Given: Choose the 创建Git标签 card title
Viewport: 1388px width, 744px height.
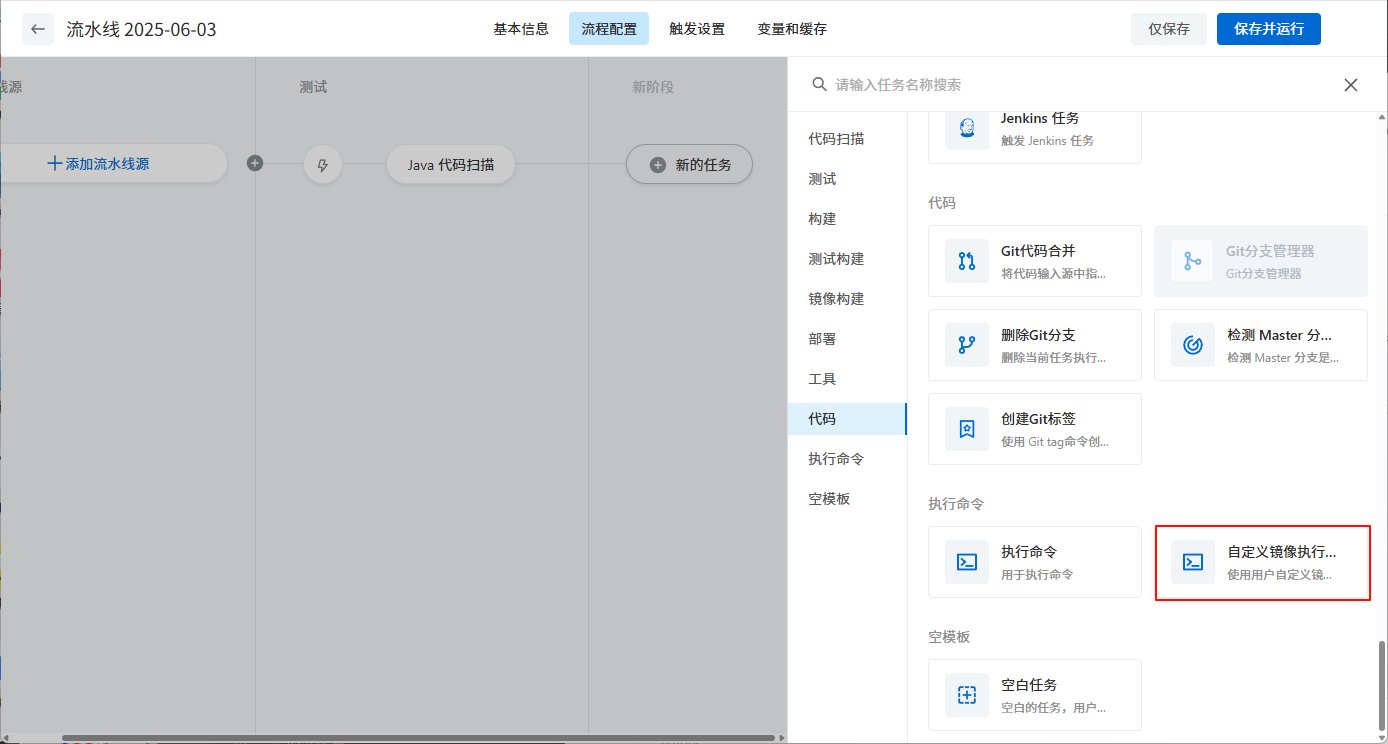Looking at the screenshot, I should (x=1038, y=419).
